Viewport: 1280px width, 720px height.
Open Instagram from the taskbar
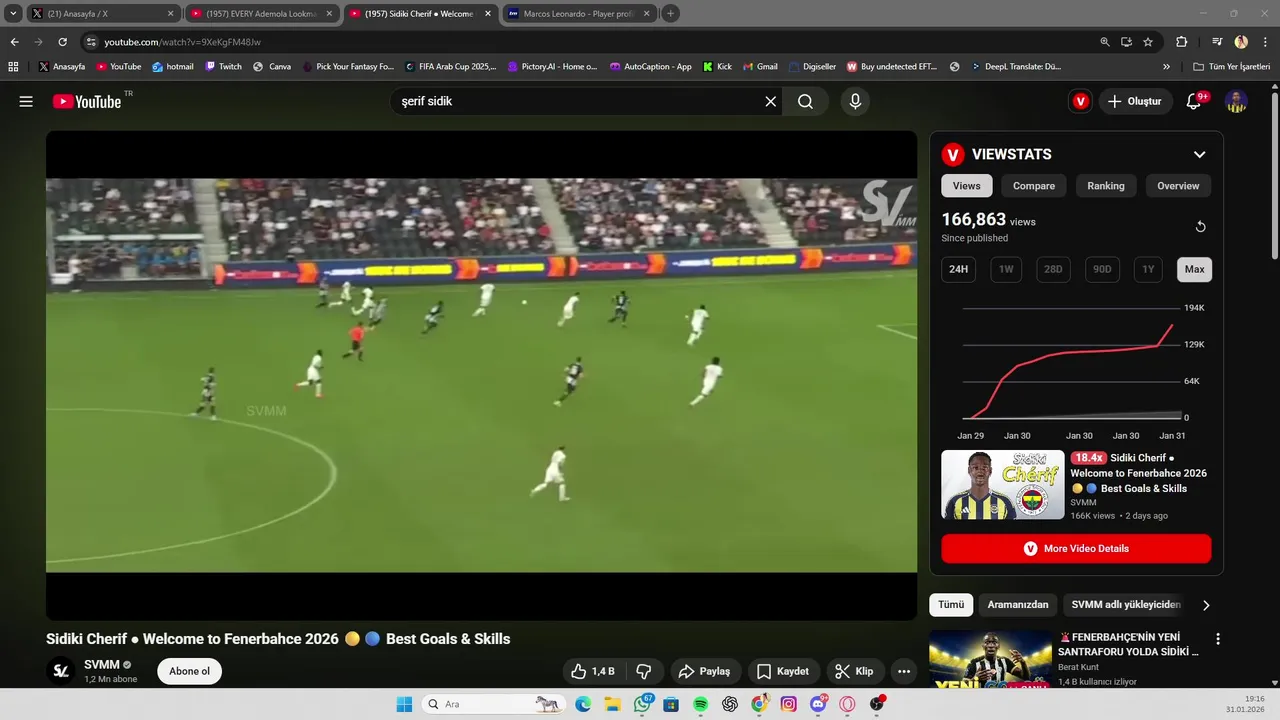(x=789, y=704)
